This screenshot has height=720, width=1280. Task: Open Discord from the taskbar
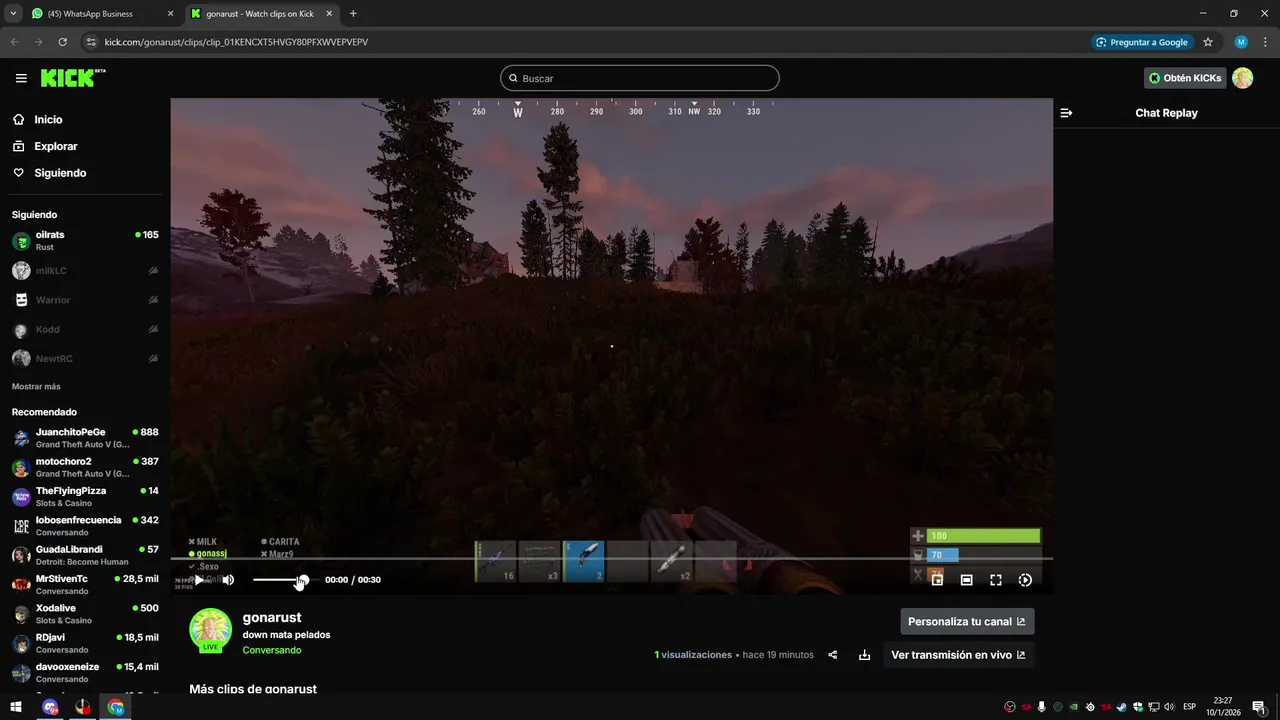tap(50, 707)
